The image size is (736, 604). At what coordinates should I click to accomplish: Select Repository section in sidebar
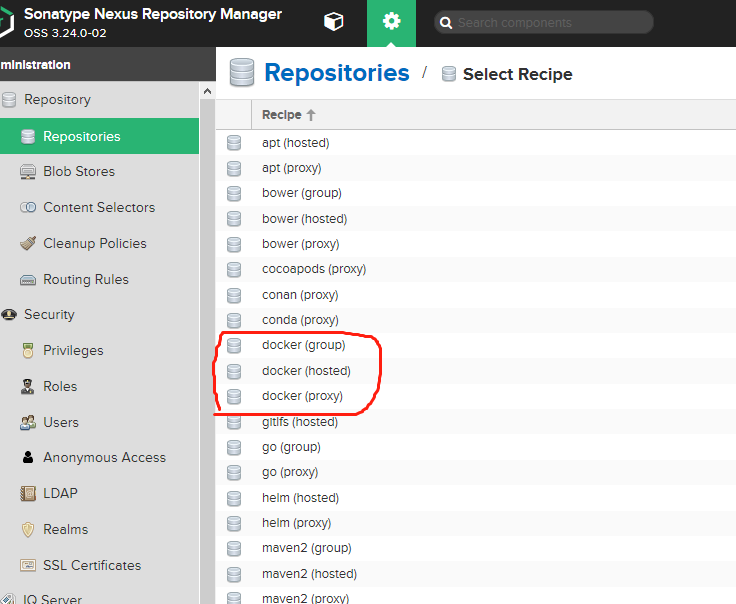click(x=57, y=99)
